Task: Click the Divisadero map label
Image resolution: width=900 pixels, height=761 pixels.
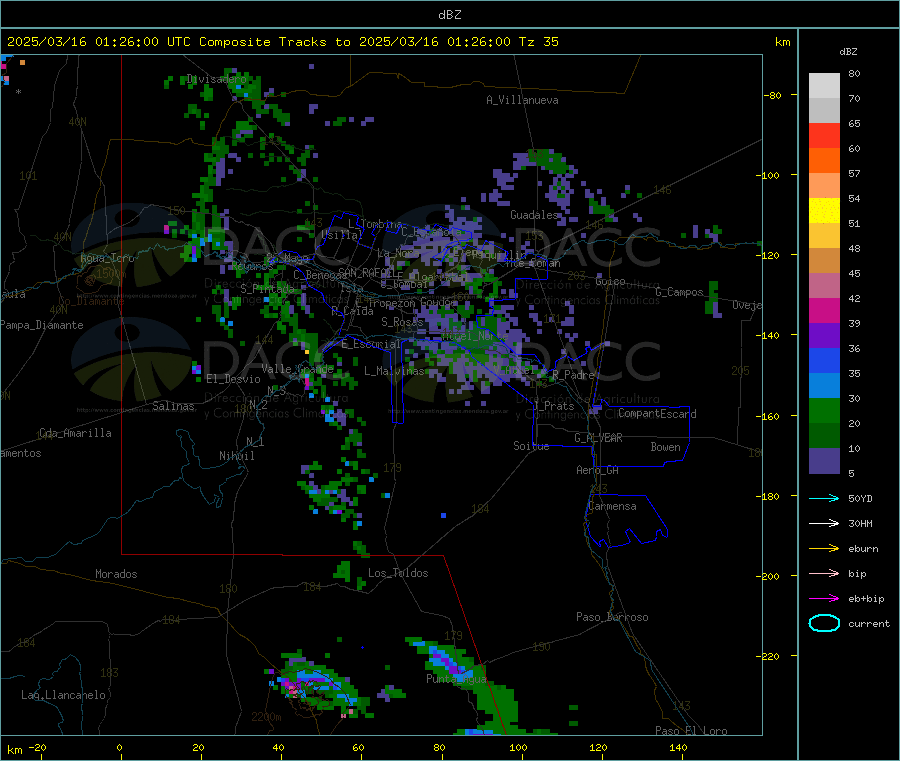Action: click(x=216, y=79)
